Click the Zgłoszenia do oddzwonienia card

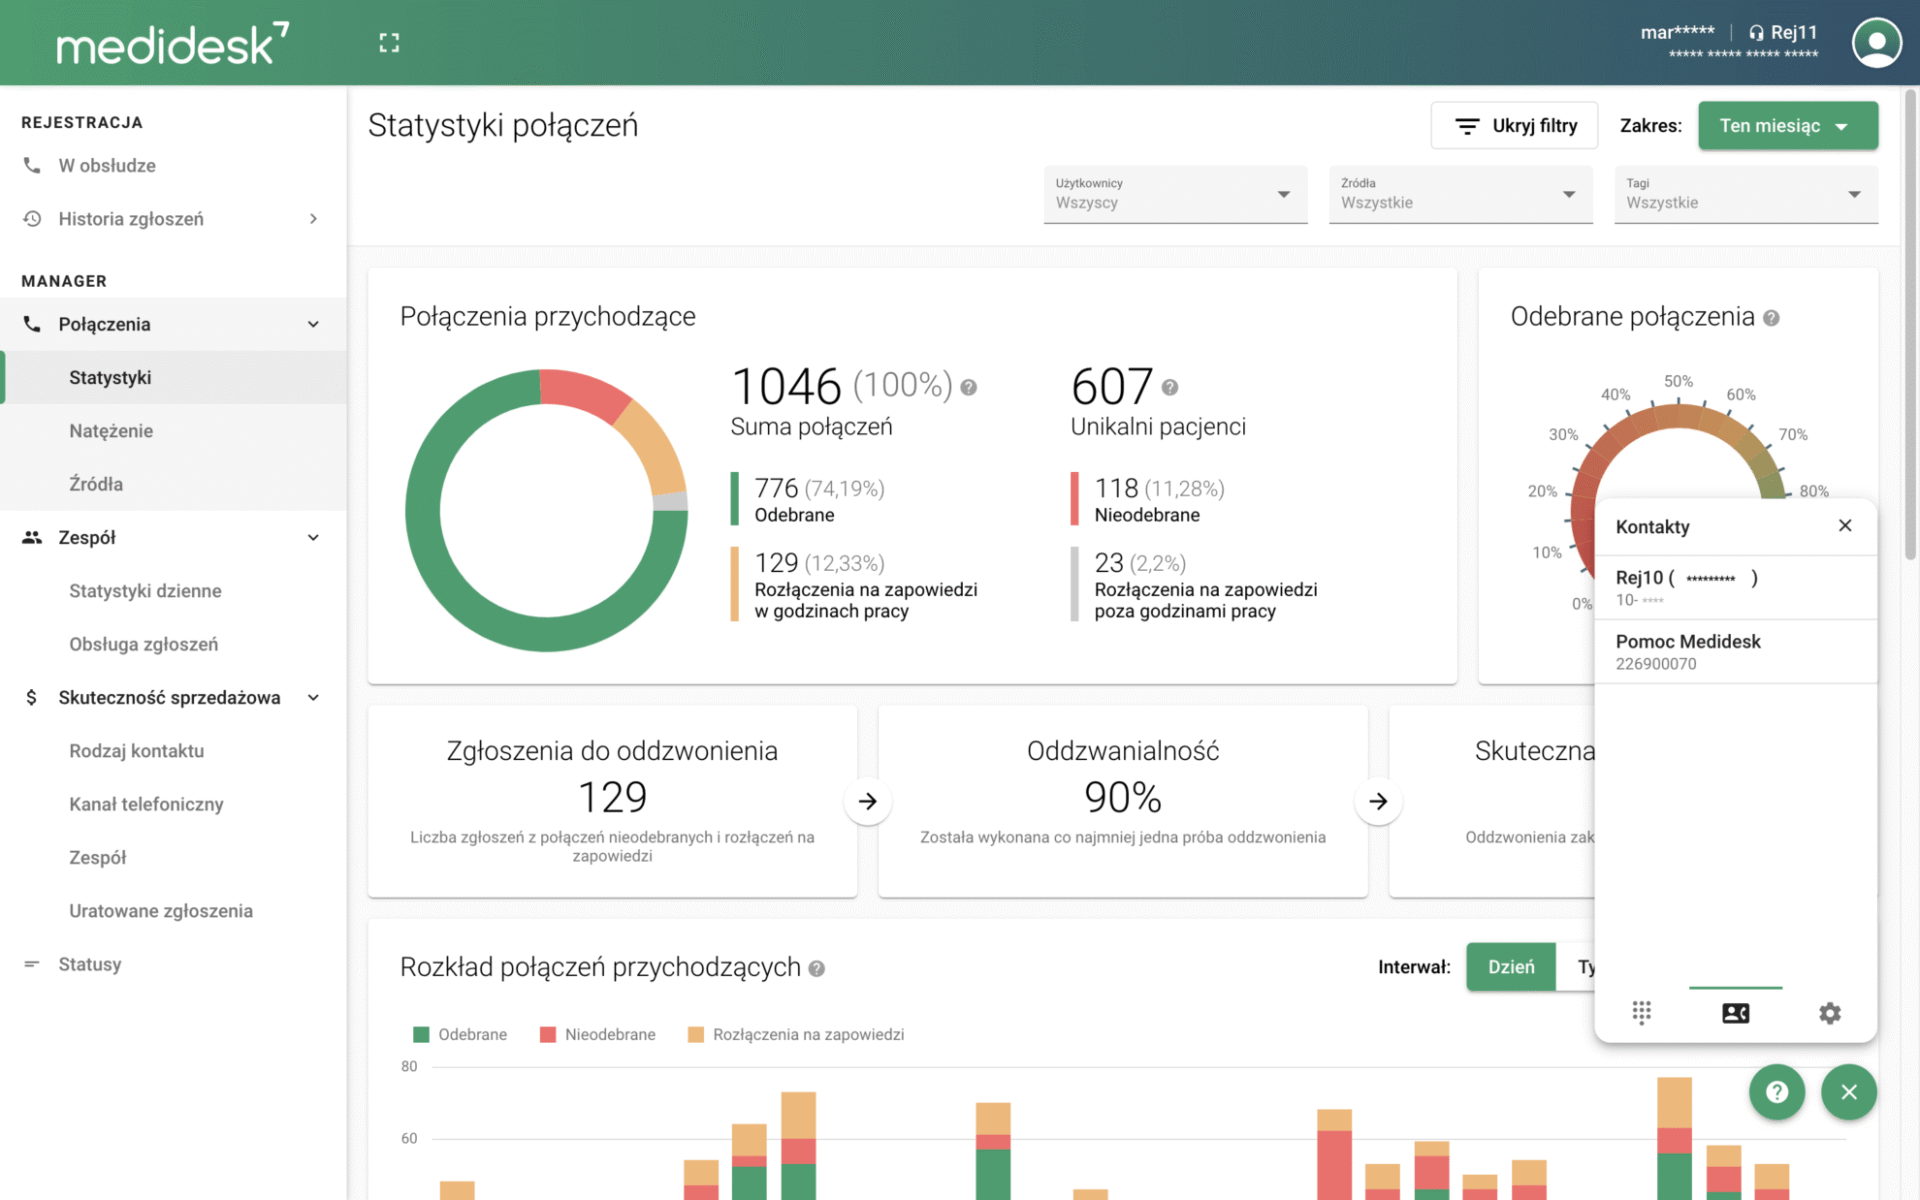pyautogui.click(x=612, y=801)
